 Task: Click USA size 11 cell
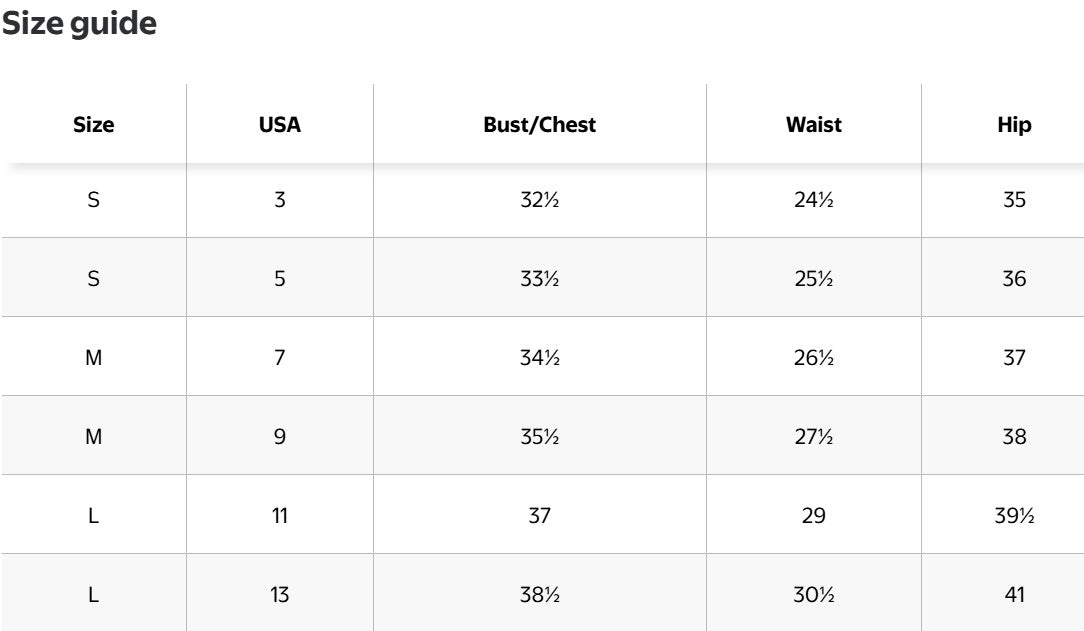point(280,516)
